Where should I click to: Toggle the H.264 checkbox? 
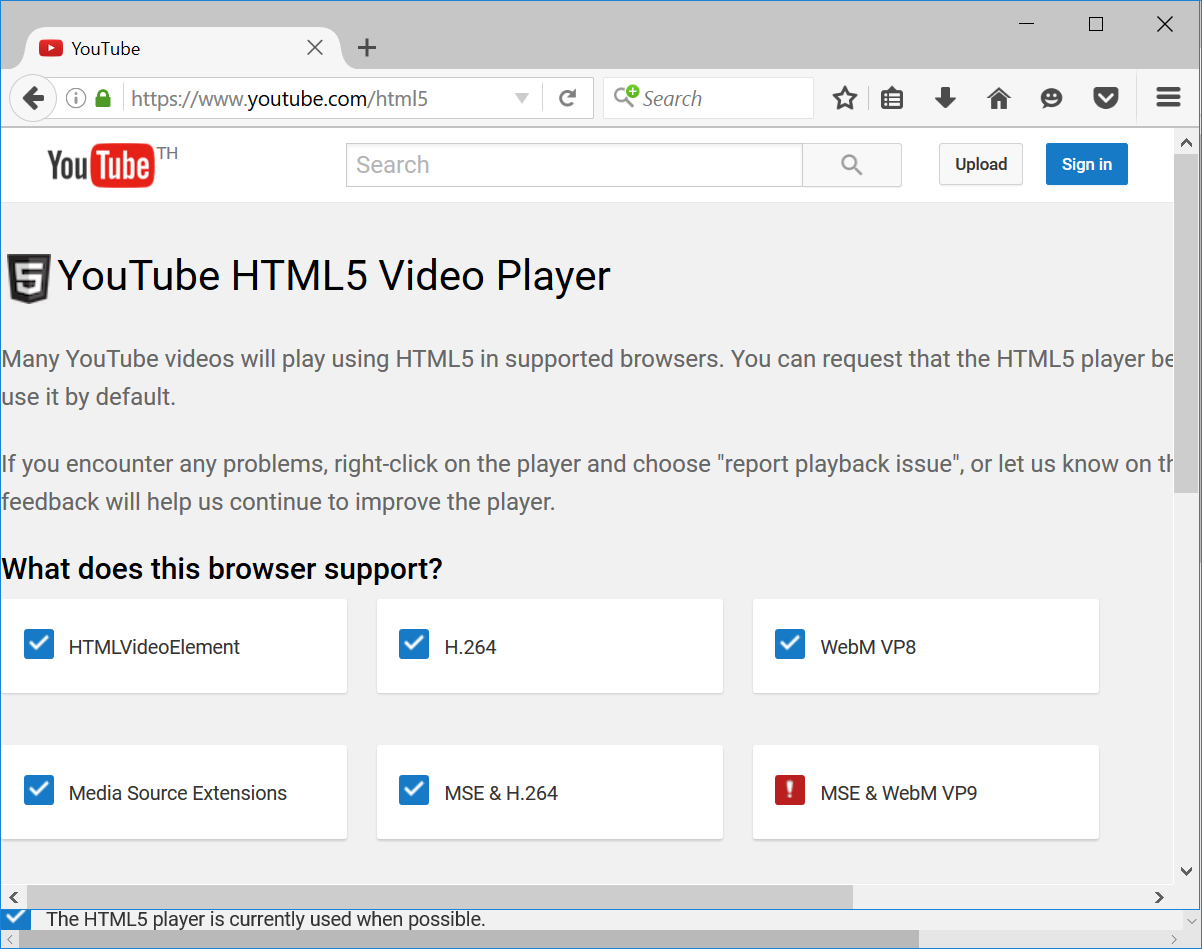[x=414, y=644]
